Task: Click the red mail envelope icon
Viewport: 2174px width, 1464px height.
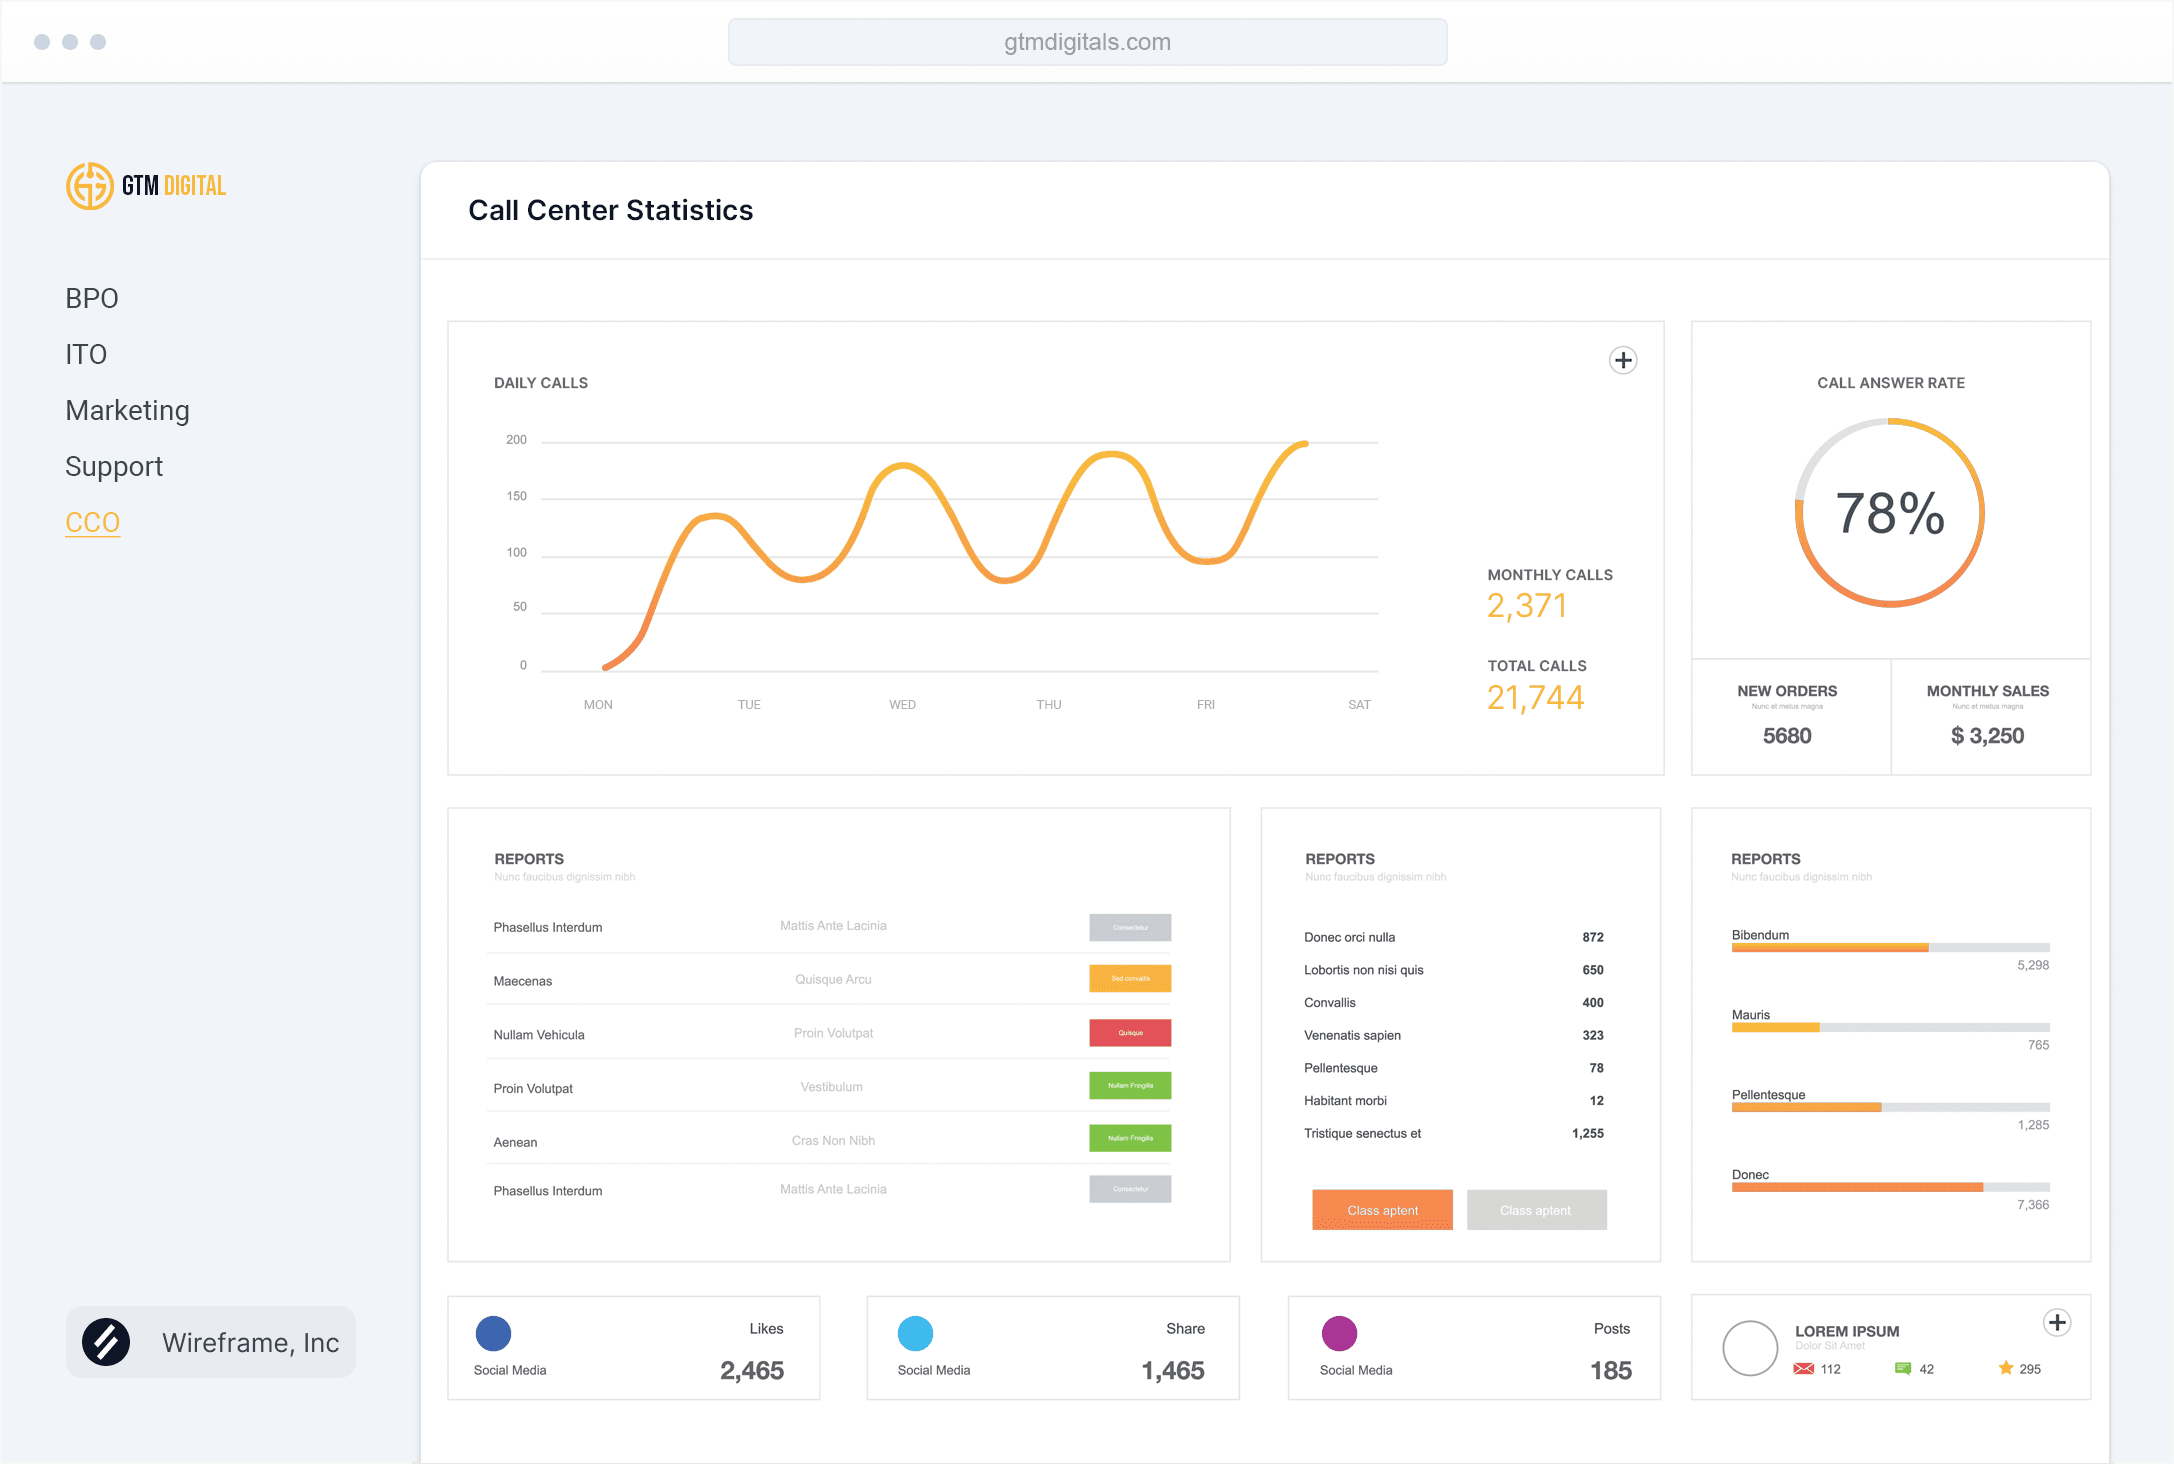Action: 1803,1369
